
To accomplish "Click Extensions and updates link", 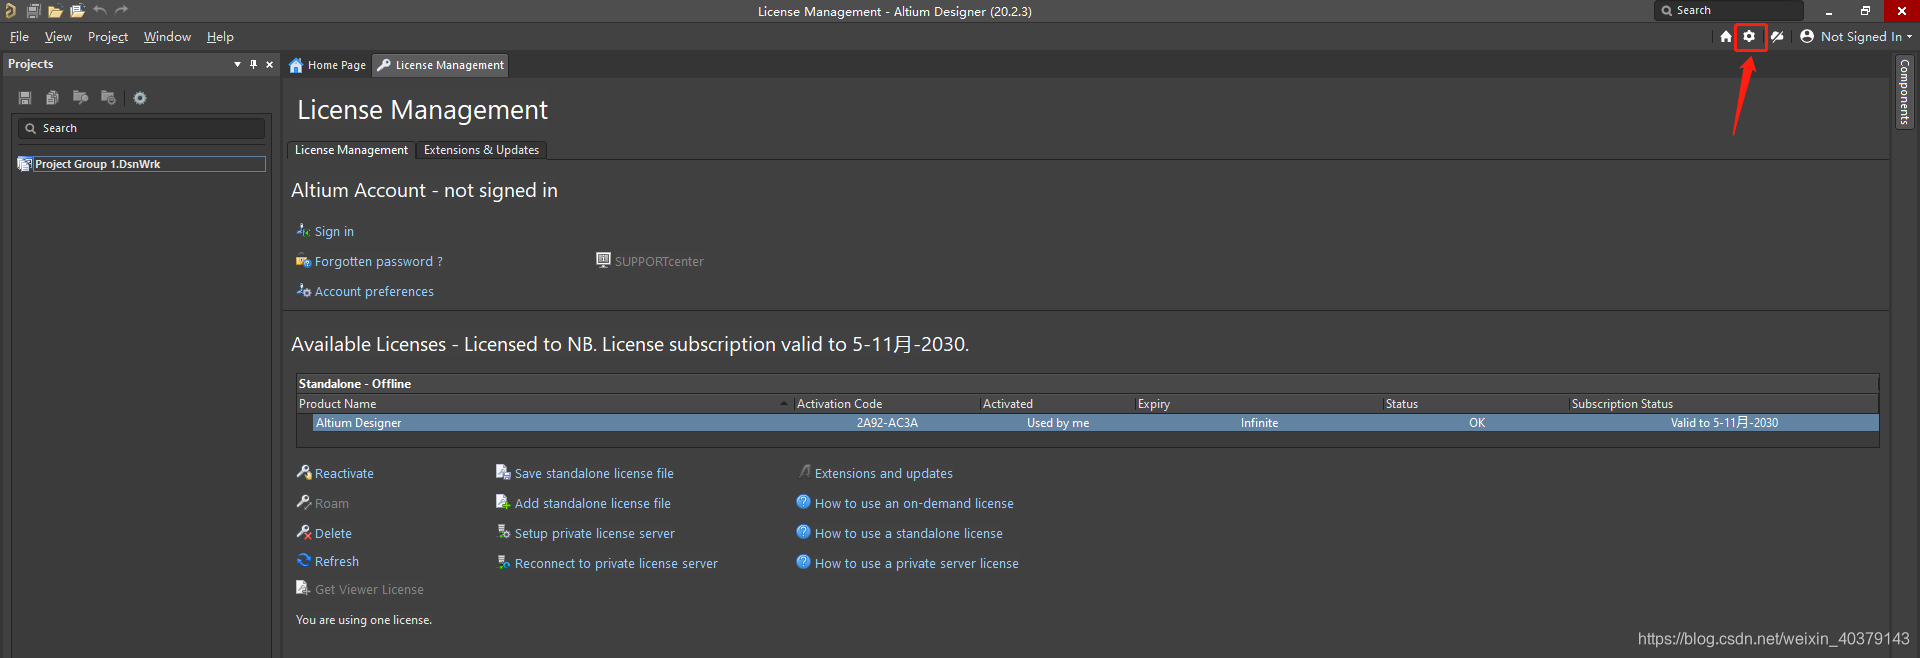I will [884, 473].
